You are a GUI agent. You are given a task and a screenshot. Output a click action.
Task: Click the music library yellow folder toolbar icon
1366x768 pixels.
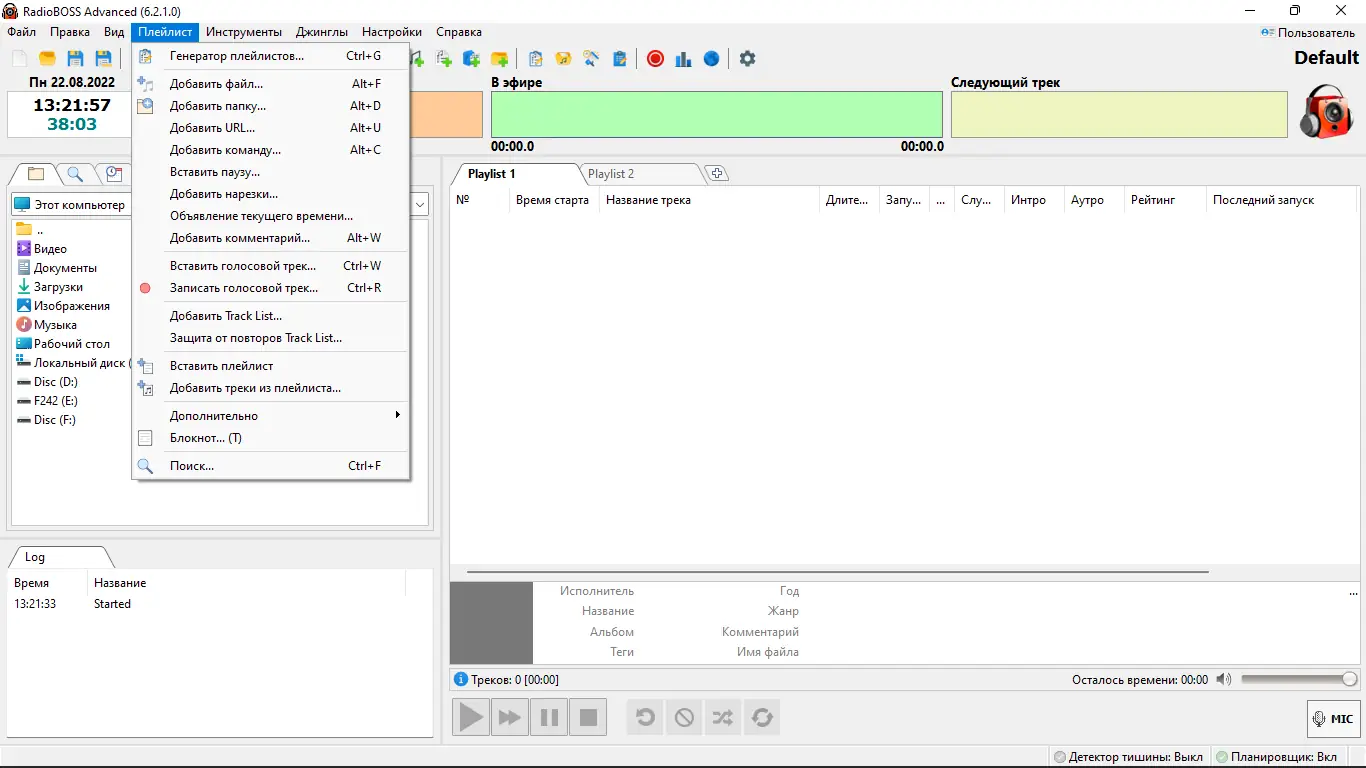pos(563,59)
